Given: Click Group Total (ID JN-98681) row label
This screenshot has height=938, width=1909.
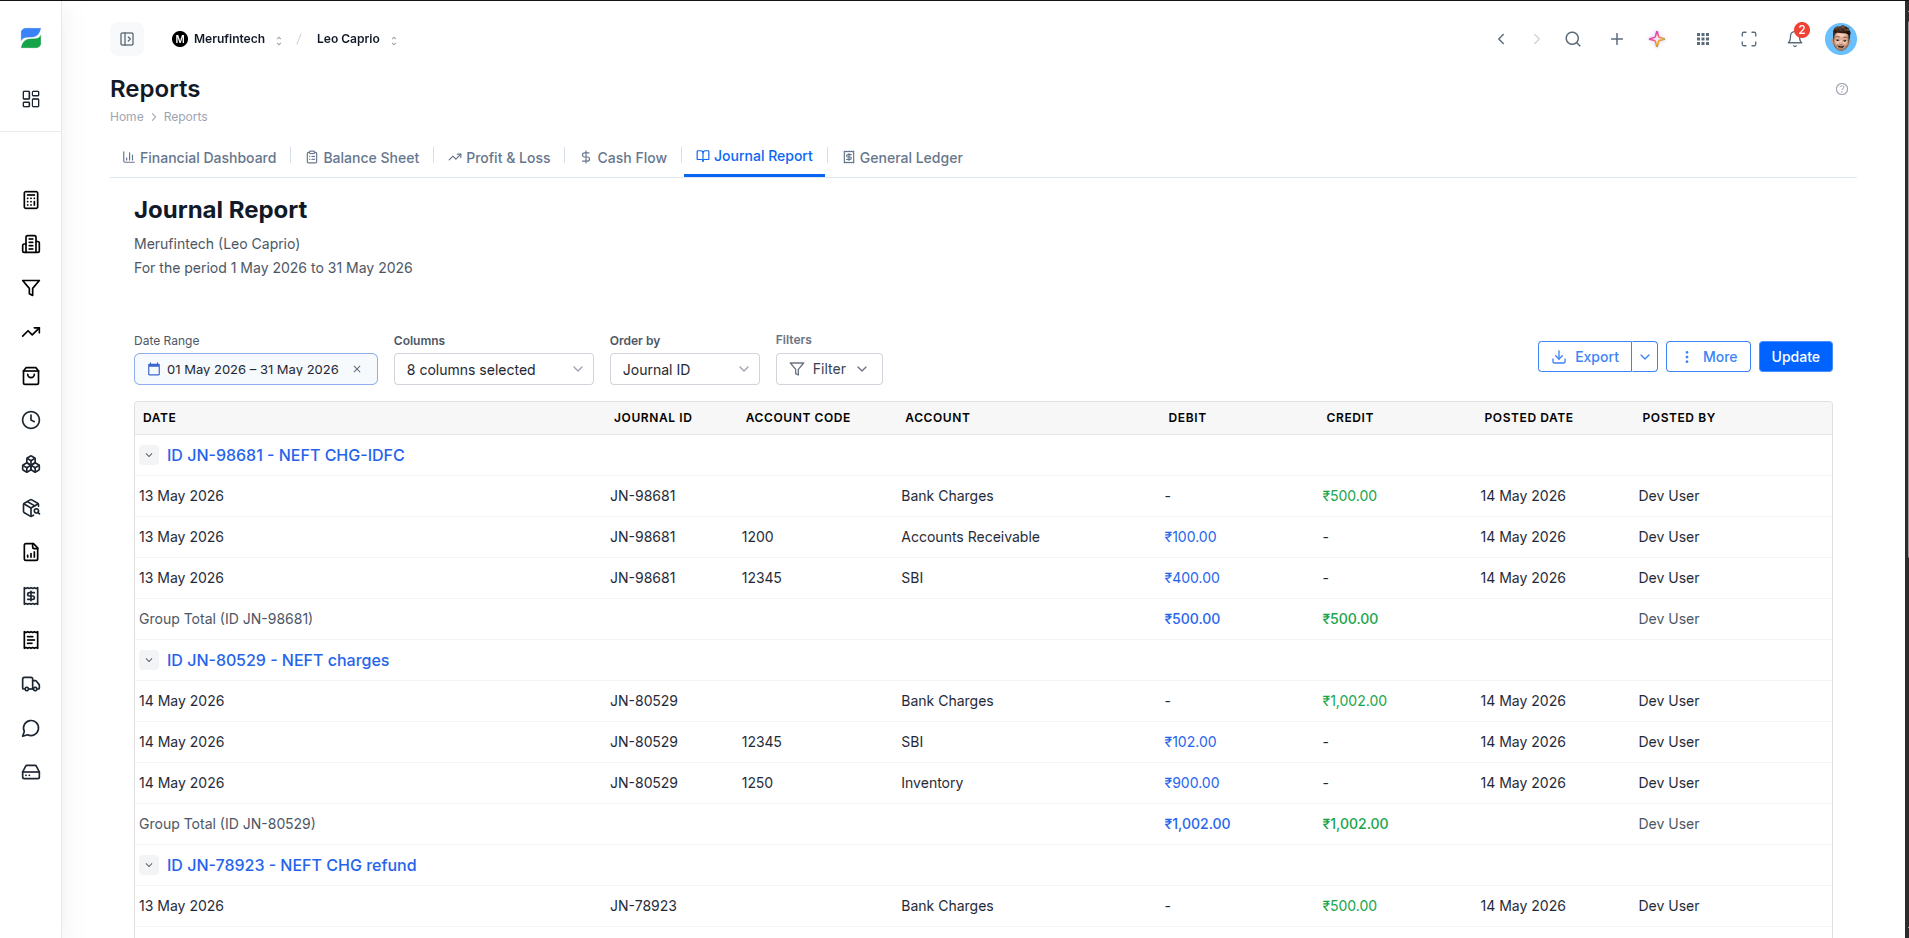Looking at the screenshot, I should pyautogui.click(x=226, y=619).
